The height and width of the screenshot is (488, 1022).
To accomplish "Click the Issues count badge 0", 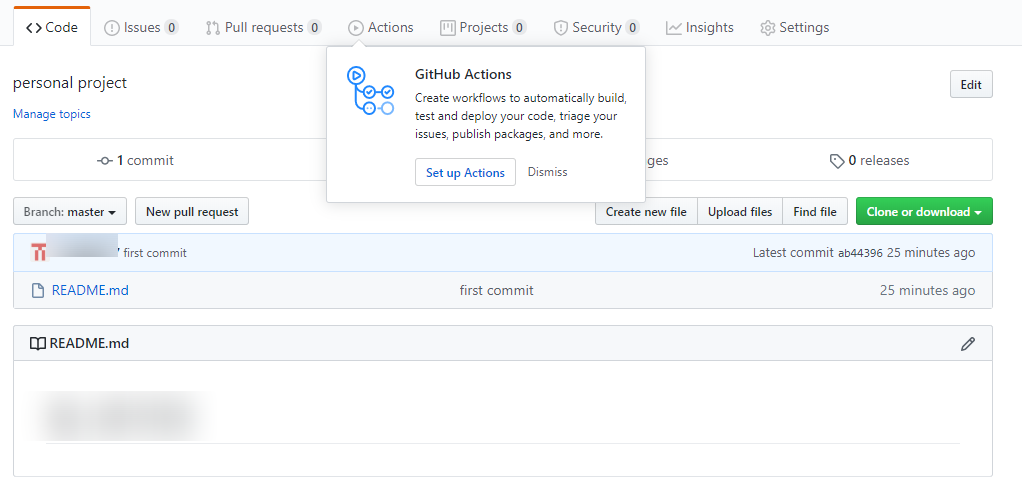I will [x=171, y=27].
